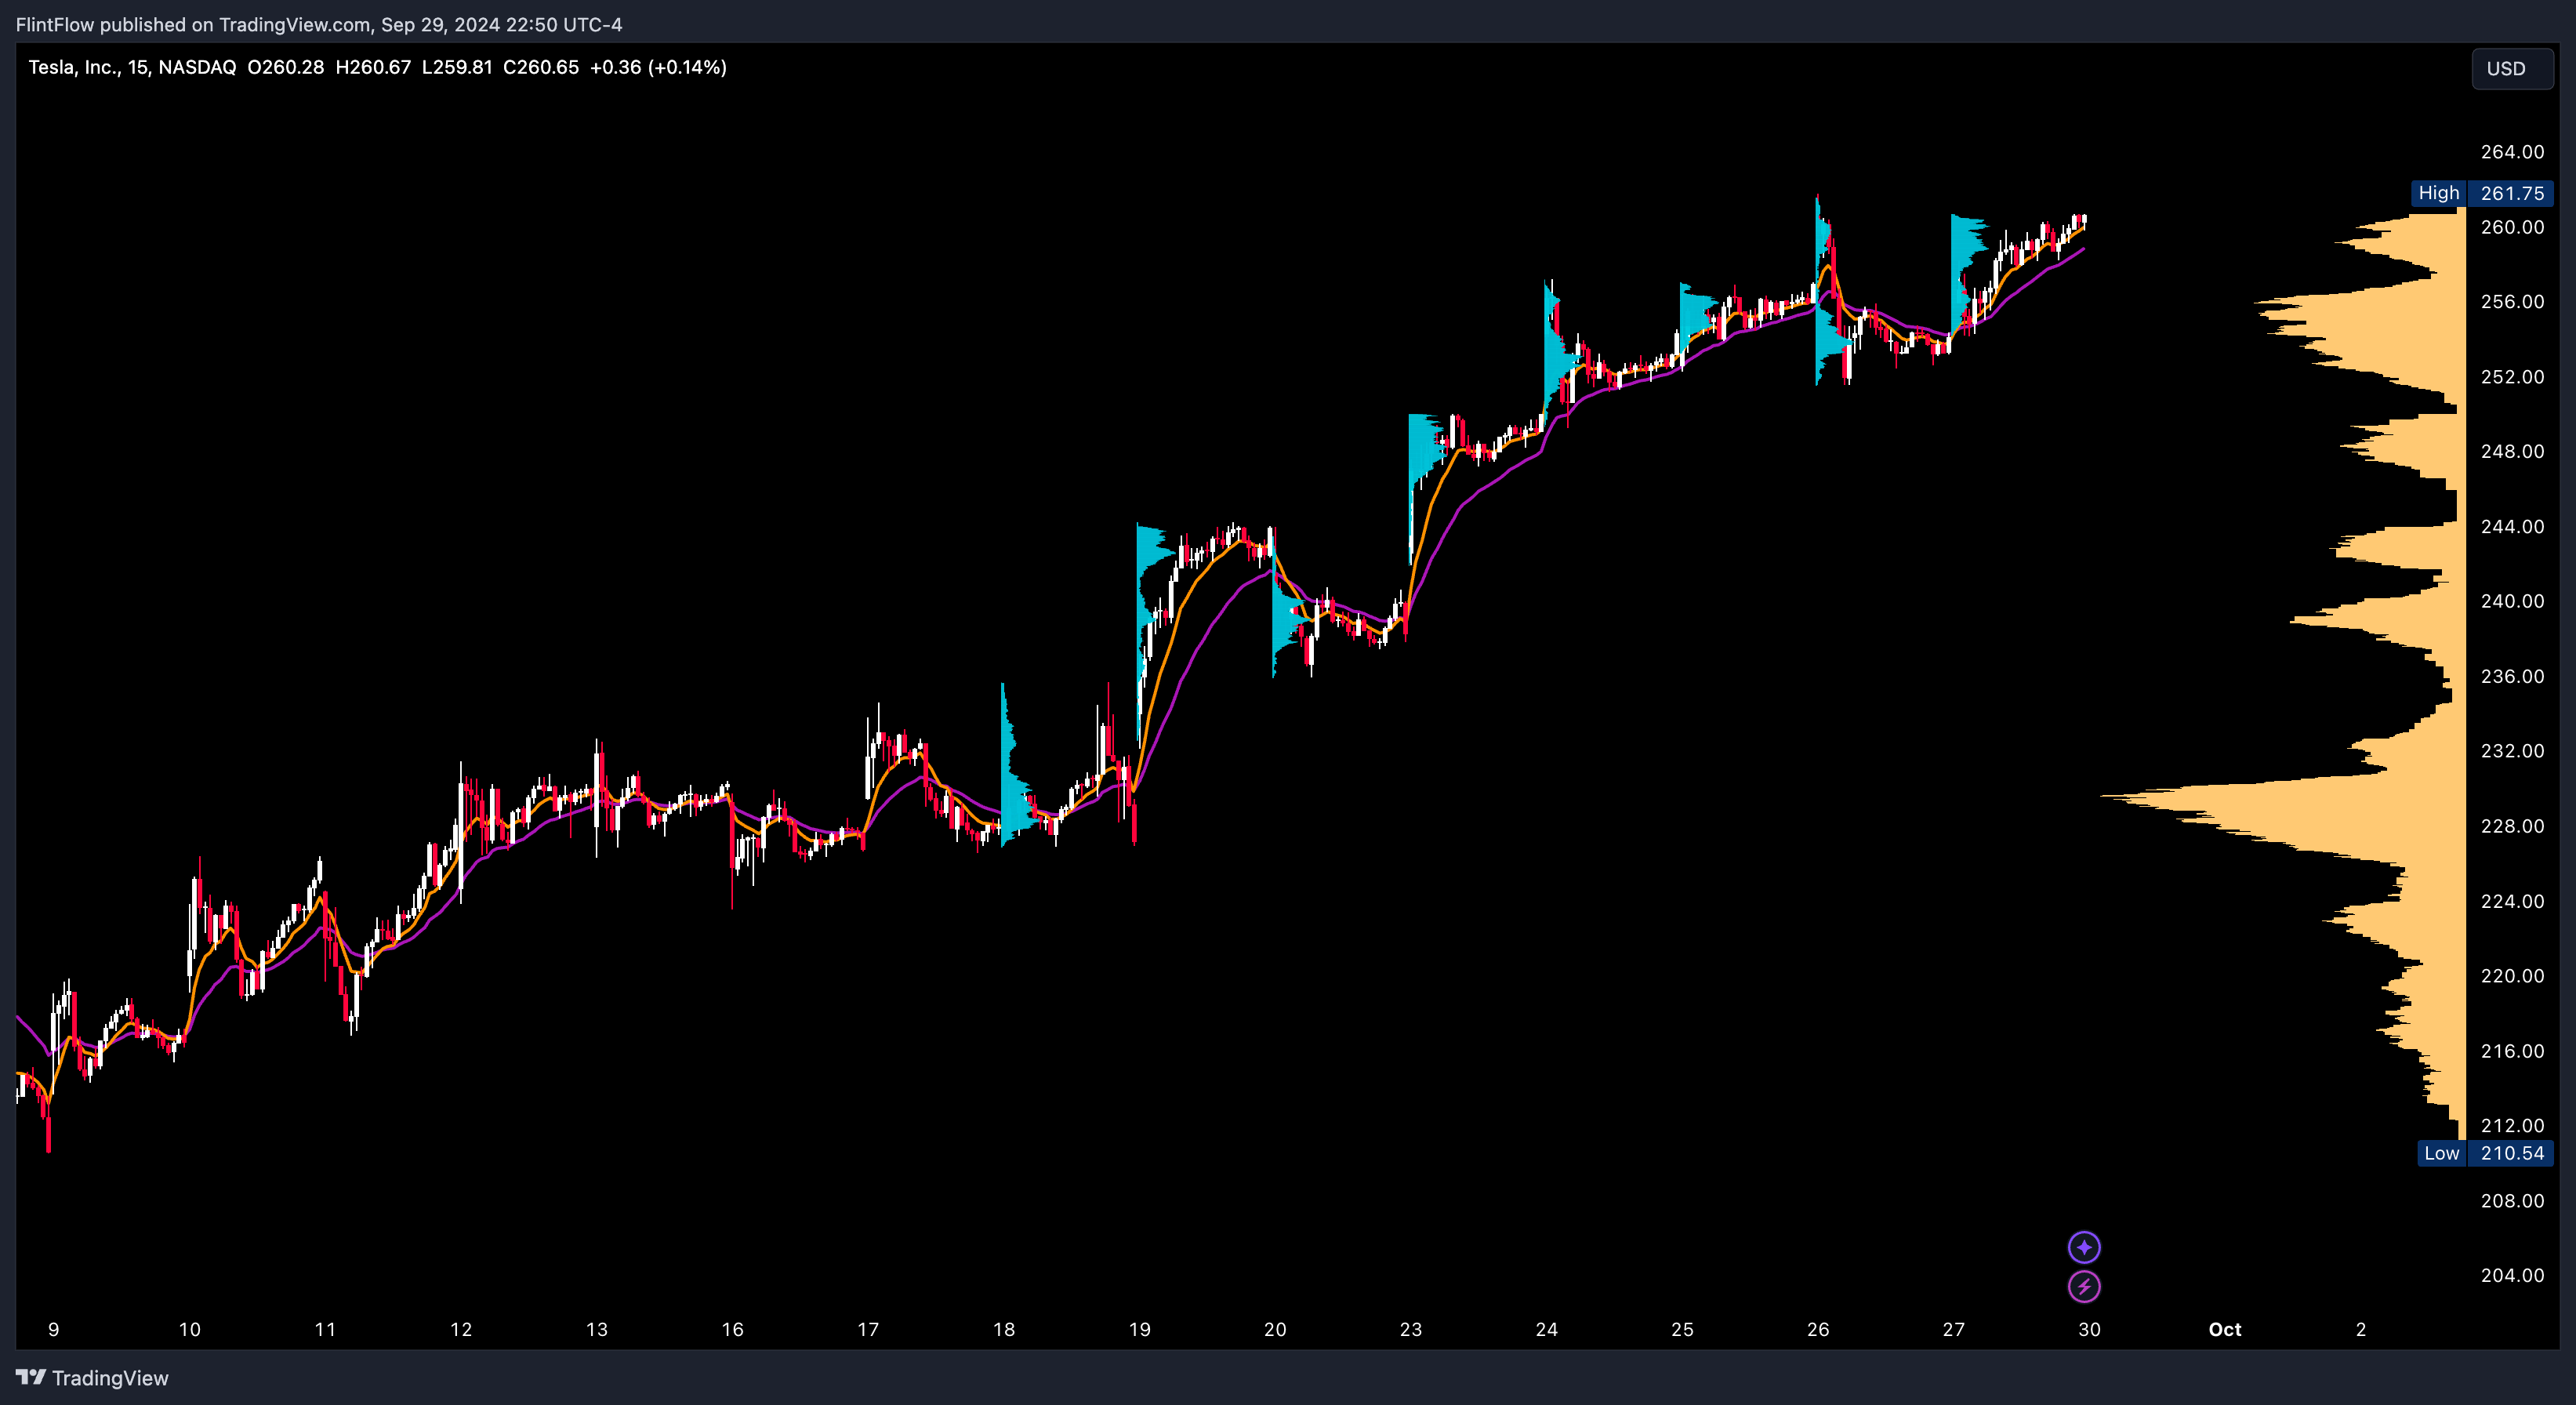Click the 204.00 price axis label

pos(2512,1275)
